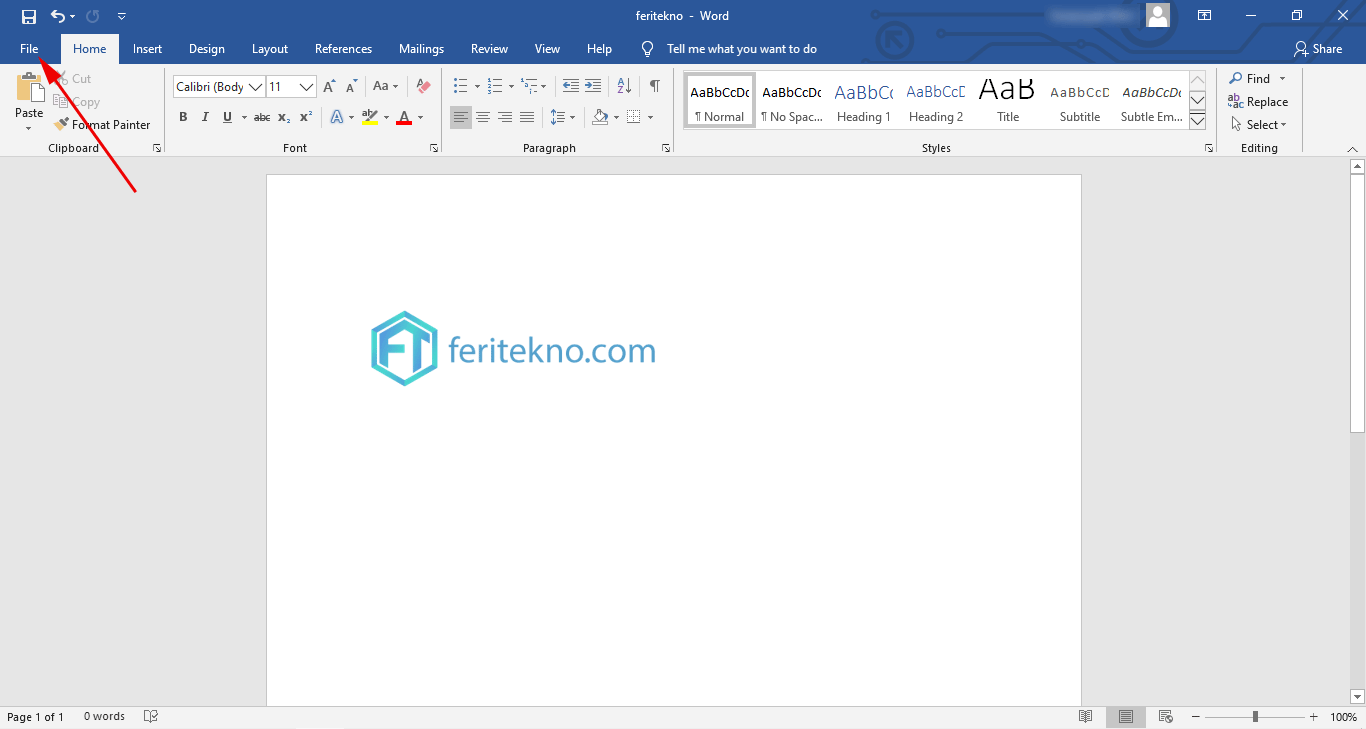Toggle Underline formatting
Viewport: 1366px width, 729px height.
coord(227,117)
